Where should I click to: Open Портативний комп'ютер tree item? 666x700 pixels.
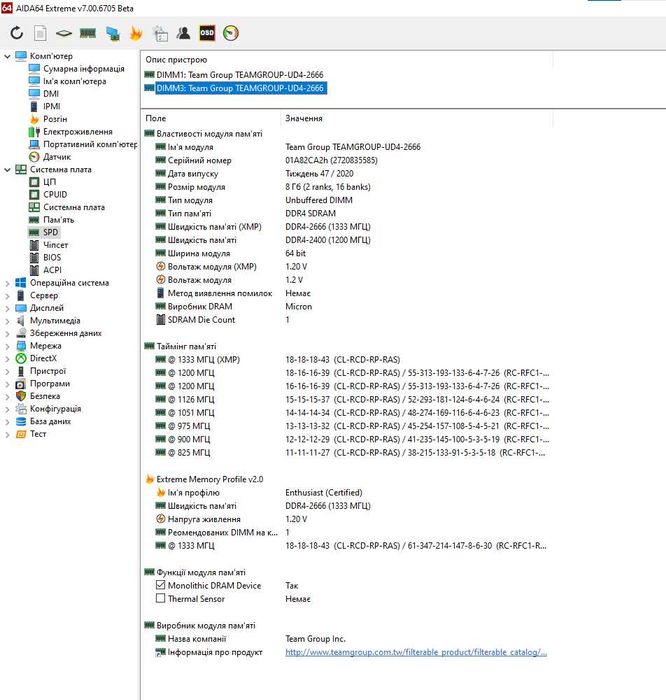(83, 144)
